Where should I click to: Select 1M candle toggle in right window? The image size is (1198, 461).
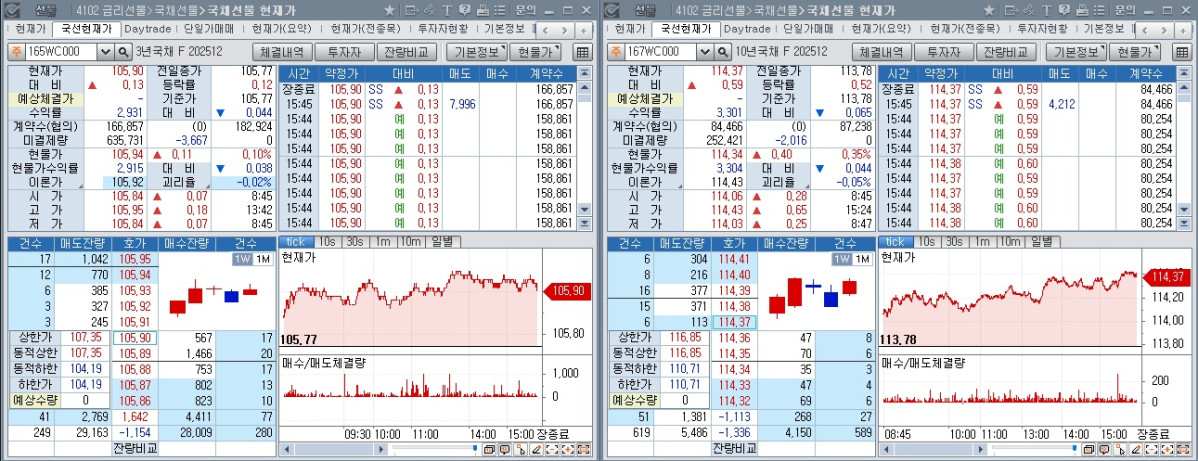tap(862, 259)
